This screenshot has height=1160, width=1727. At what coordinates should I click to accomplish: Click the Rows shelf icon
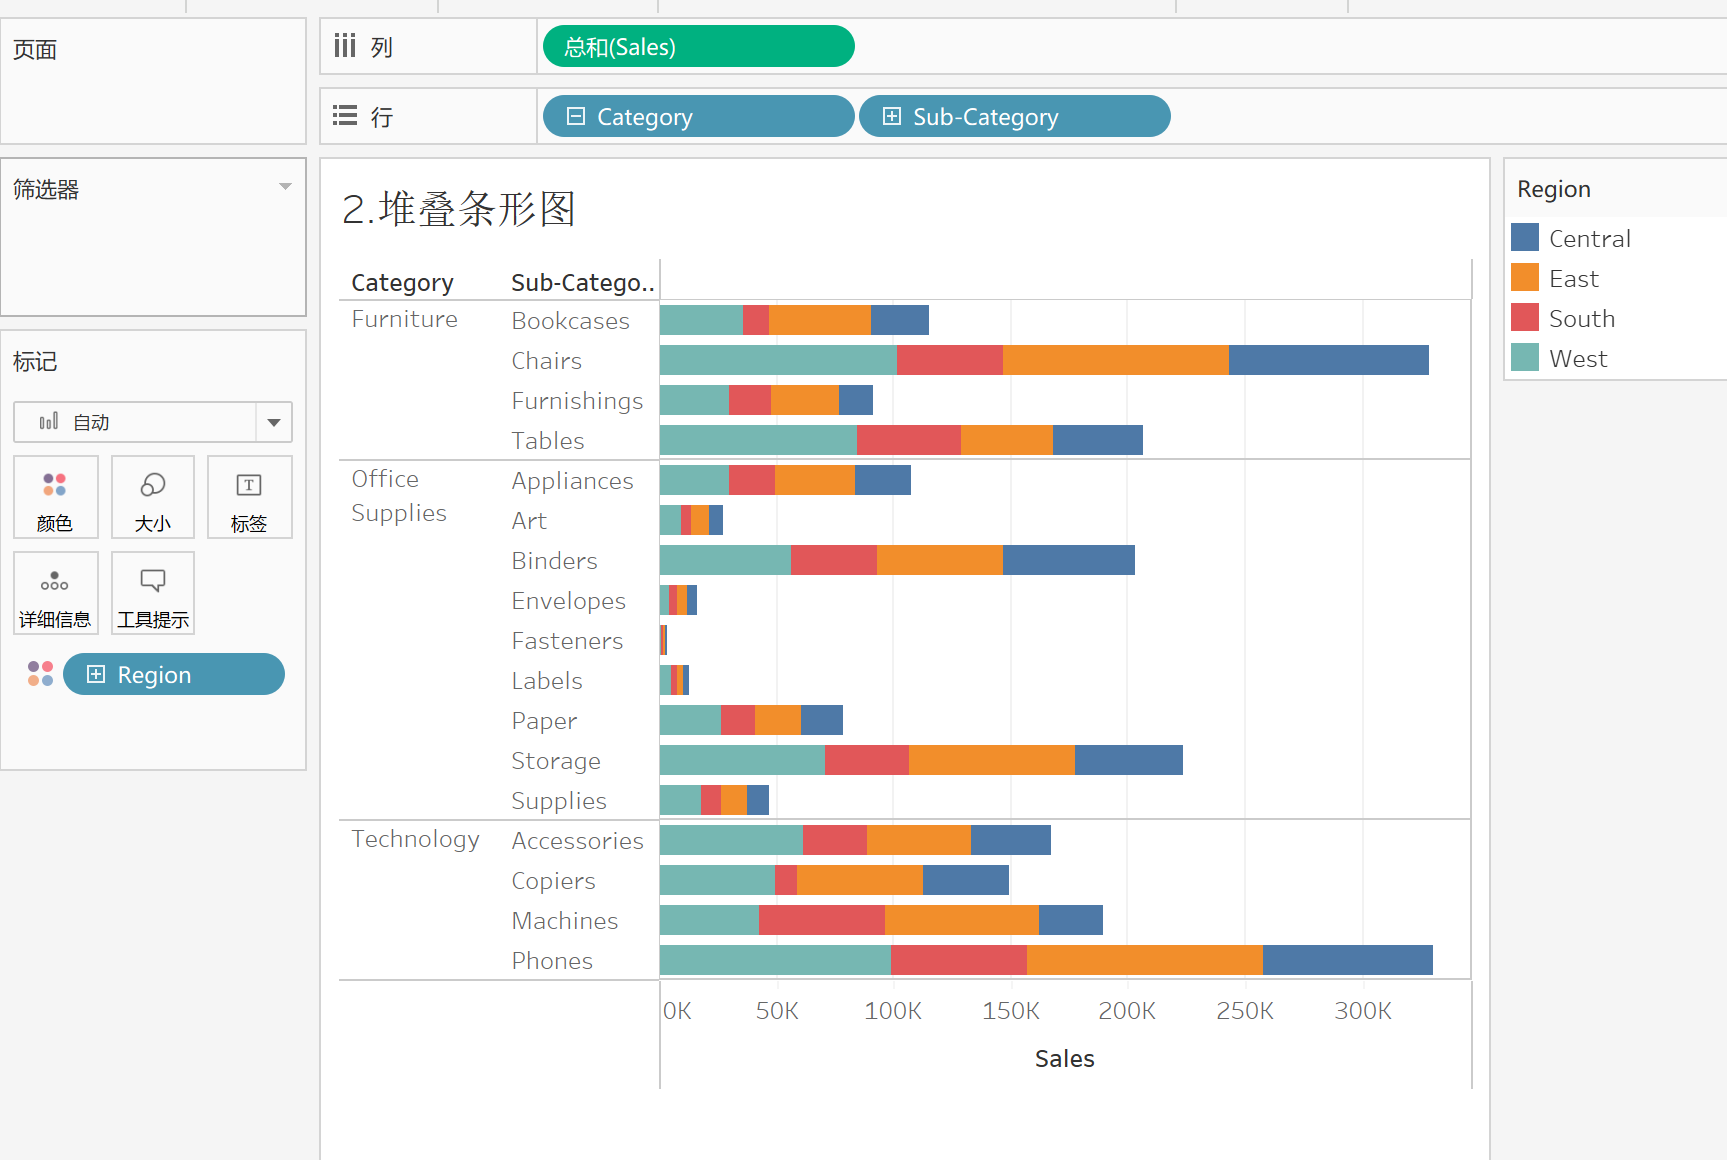click(x=345, y=116)
